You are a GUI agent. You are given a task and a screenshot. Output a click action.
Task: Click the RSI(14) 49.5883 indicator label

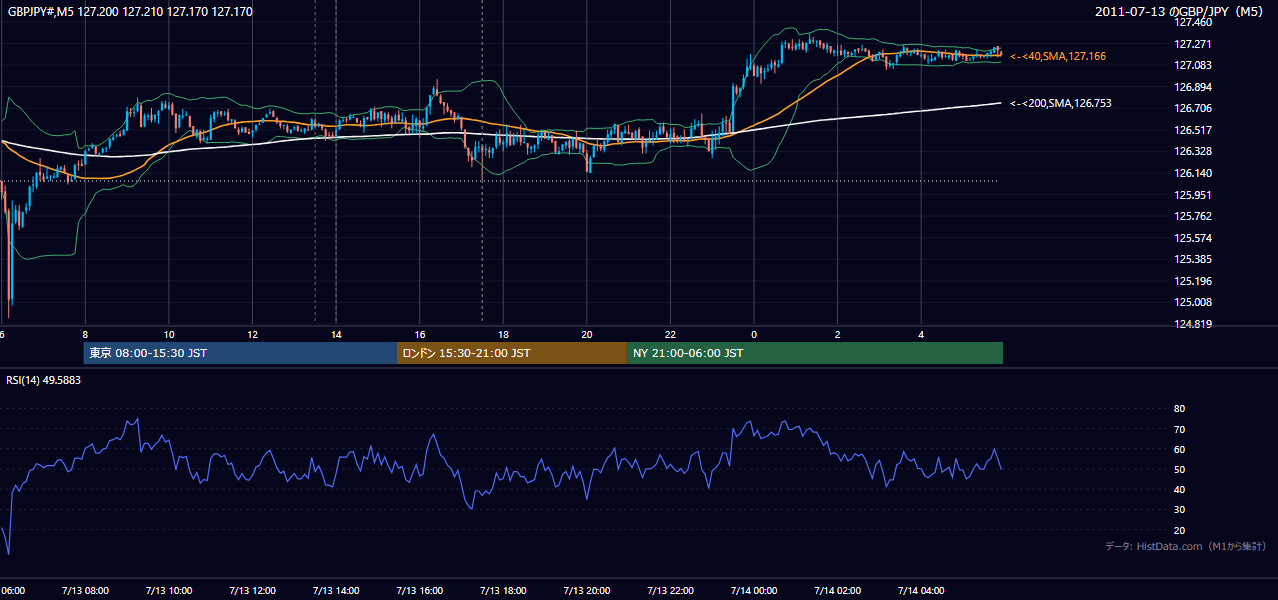(44, 380)
